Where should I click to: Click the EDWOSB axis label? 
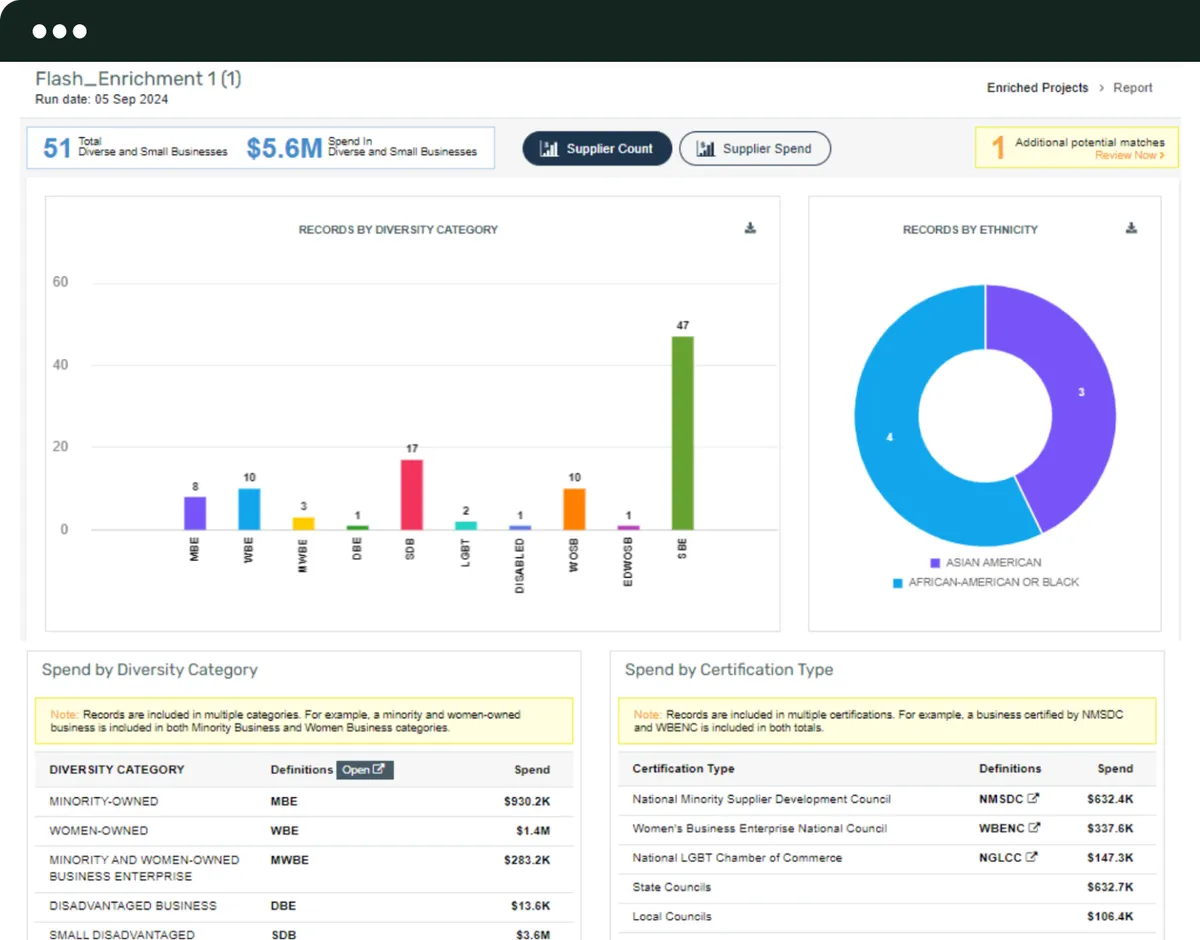pos(628,562)
